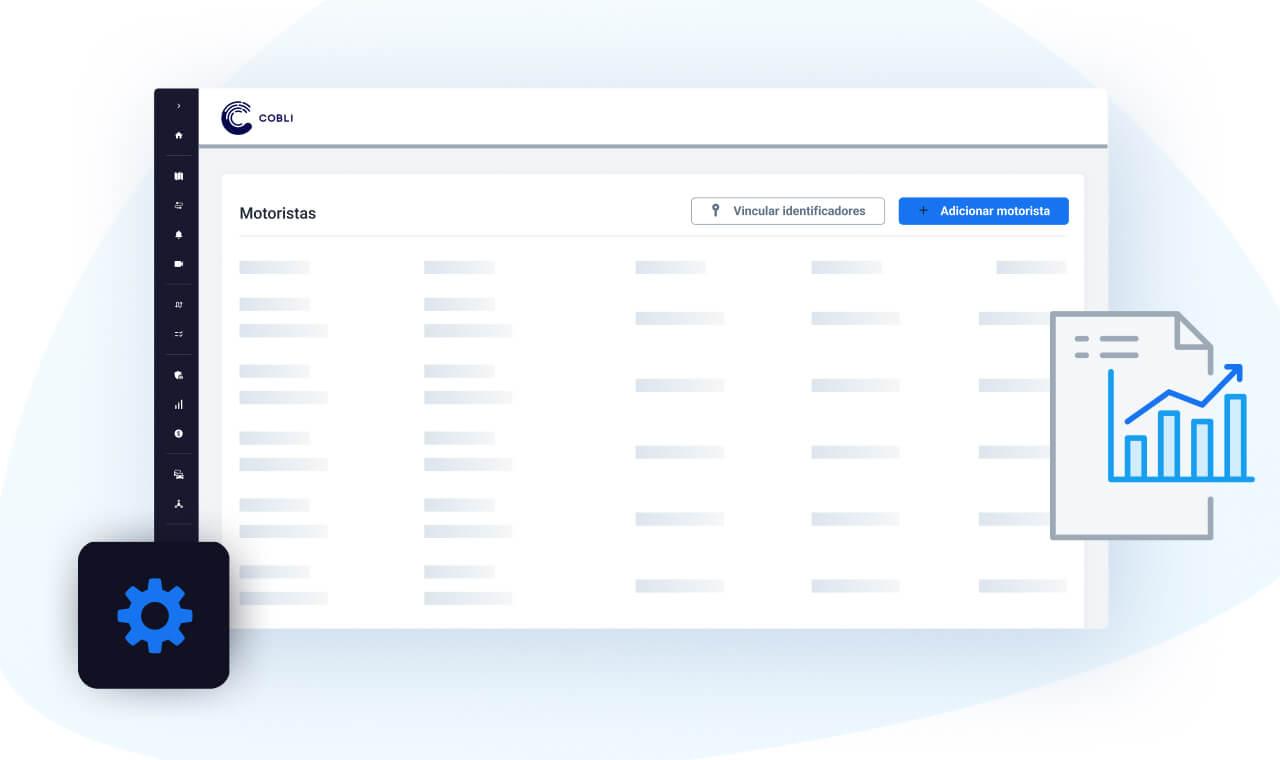Click the Vincular identificadores button
This screenshot has height=760, width=1280.
(788, 211)
